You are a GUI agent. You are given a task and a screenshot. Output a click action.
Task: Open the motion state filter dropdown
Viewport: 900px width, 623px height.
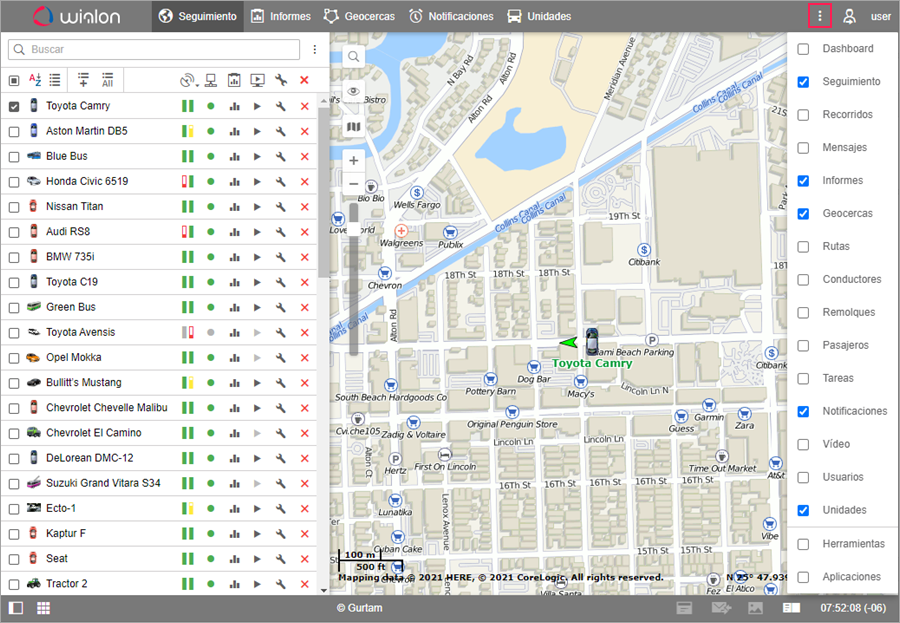(x=188, y=80)
